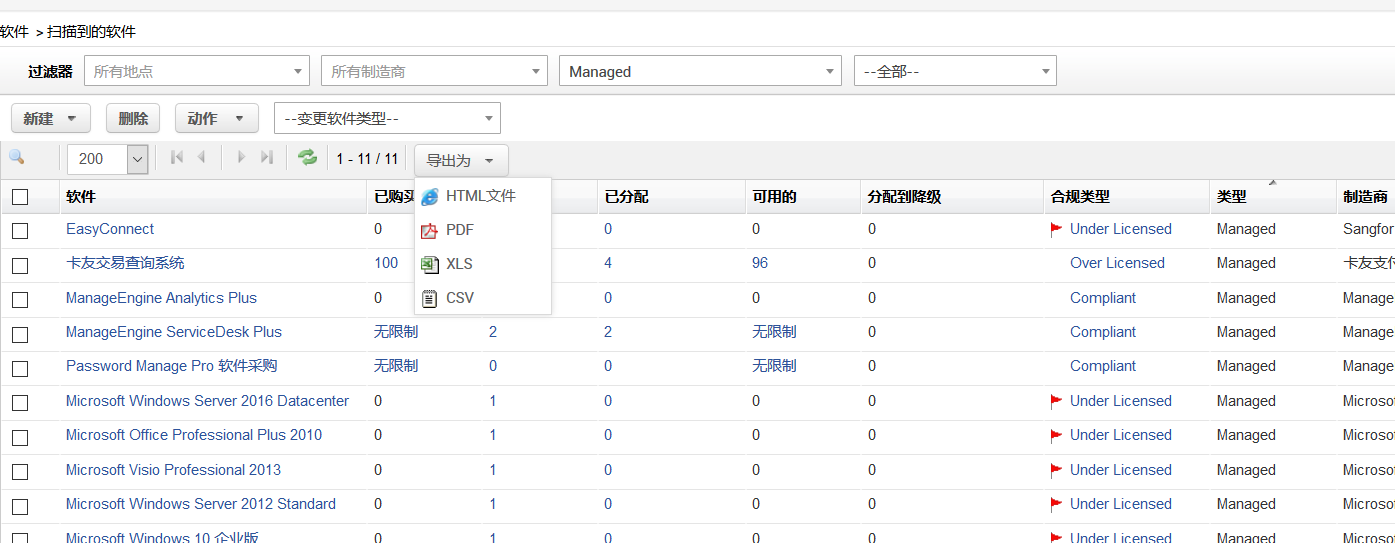Click the sort arrow above 类型 column
The width and height of the screenshot is (1395, 543).
click(1272, 183)
